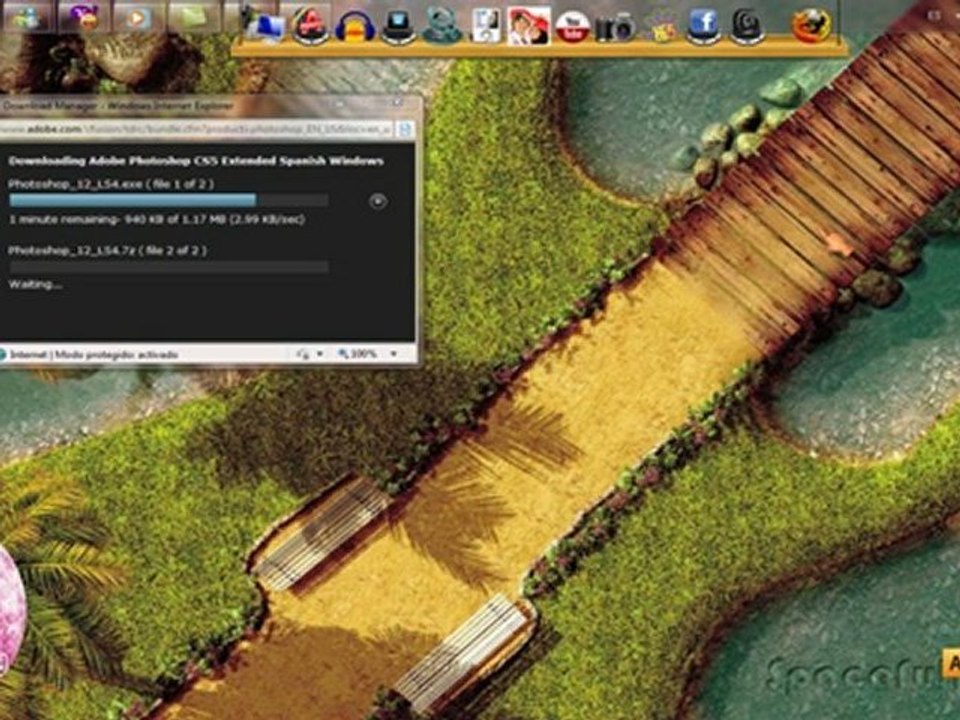Click the file 2 waiting progress bar

pos(169,266)
